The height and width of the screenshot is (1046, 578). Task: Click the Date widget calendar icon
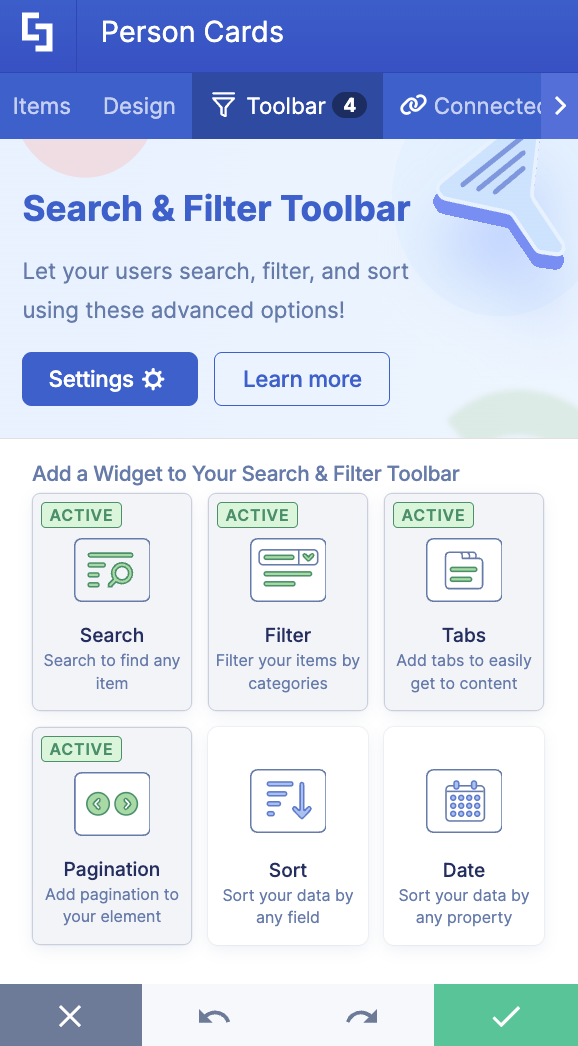coord(463,801)
